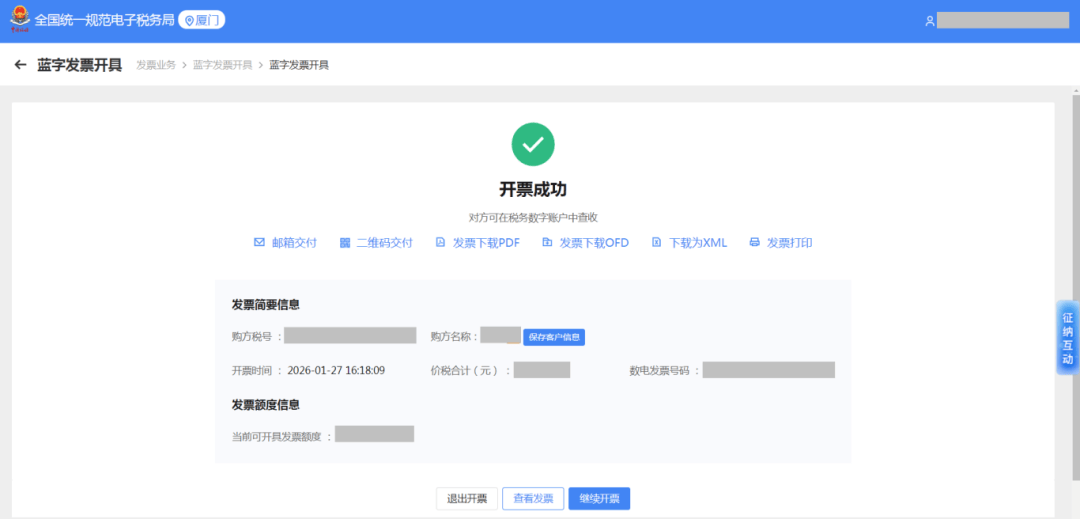Click the 退出开票 button
The width and height of the screenshot is (1080, 519).
tap(467, 499)
